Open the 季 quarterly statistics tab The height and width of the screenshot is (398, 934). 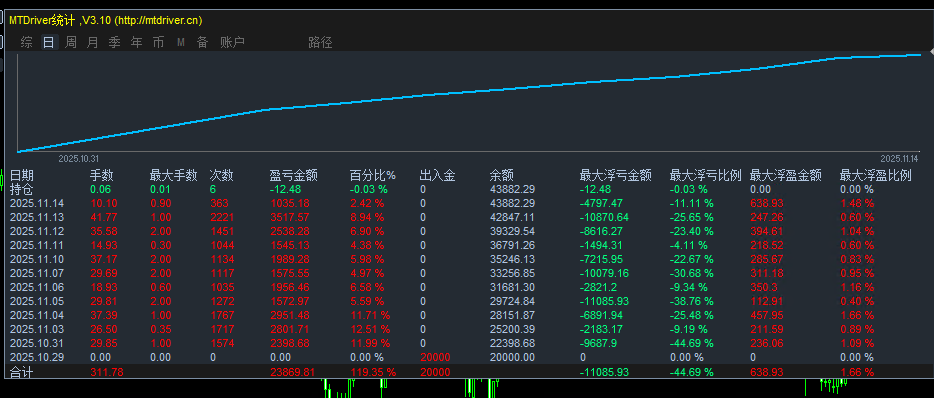(x=114, y=42)
